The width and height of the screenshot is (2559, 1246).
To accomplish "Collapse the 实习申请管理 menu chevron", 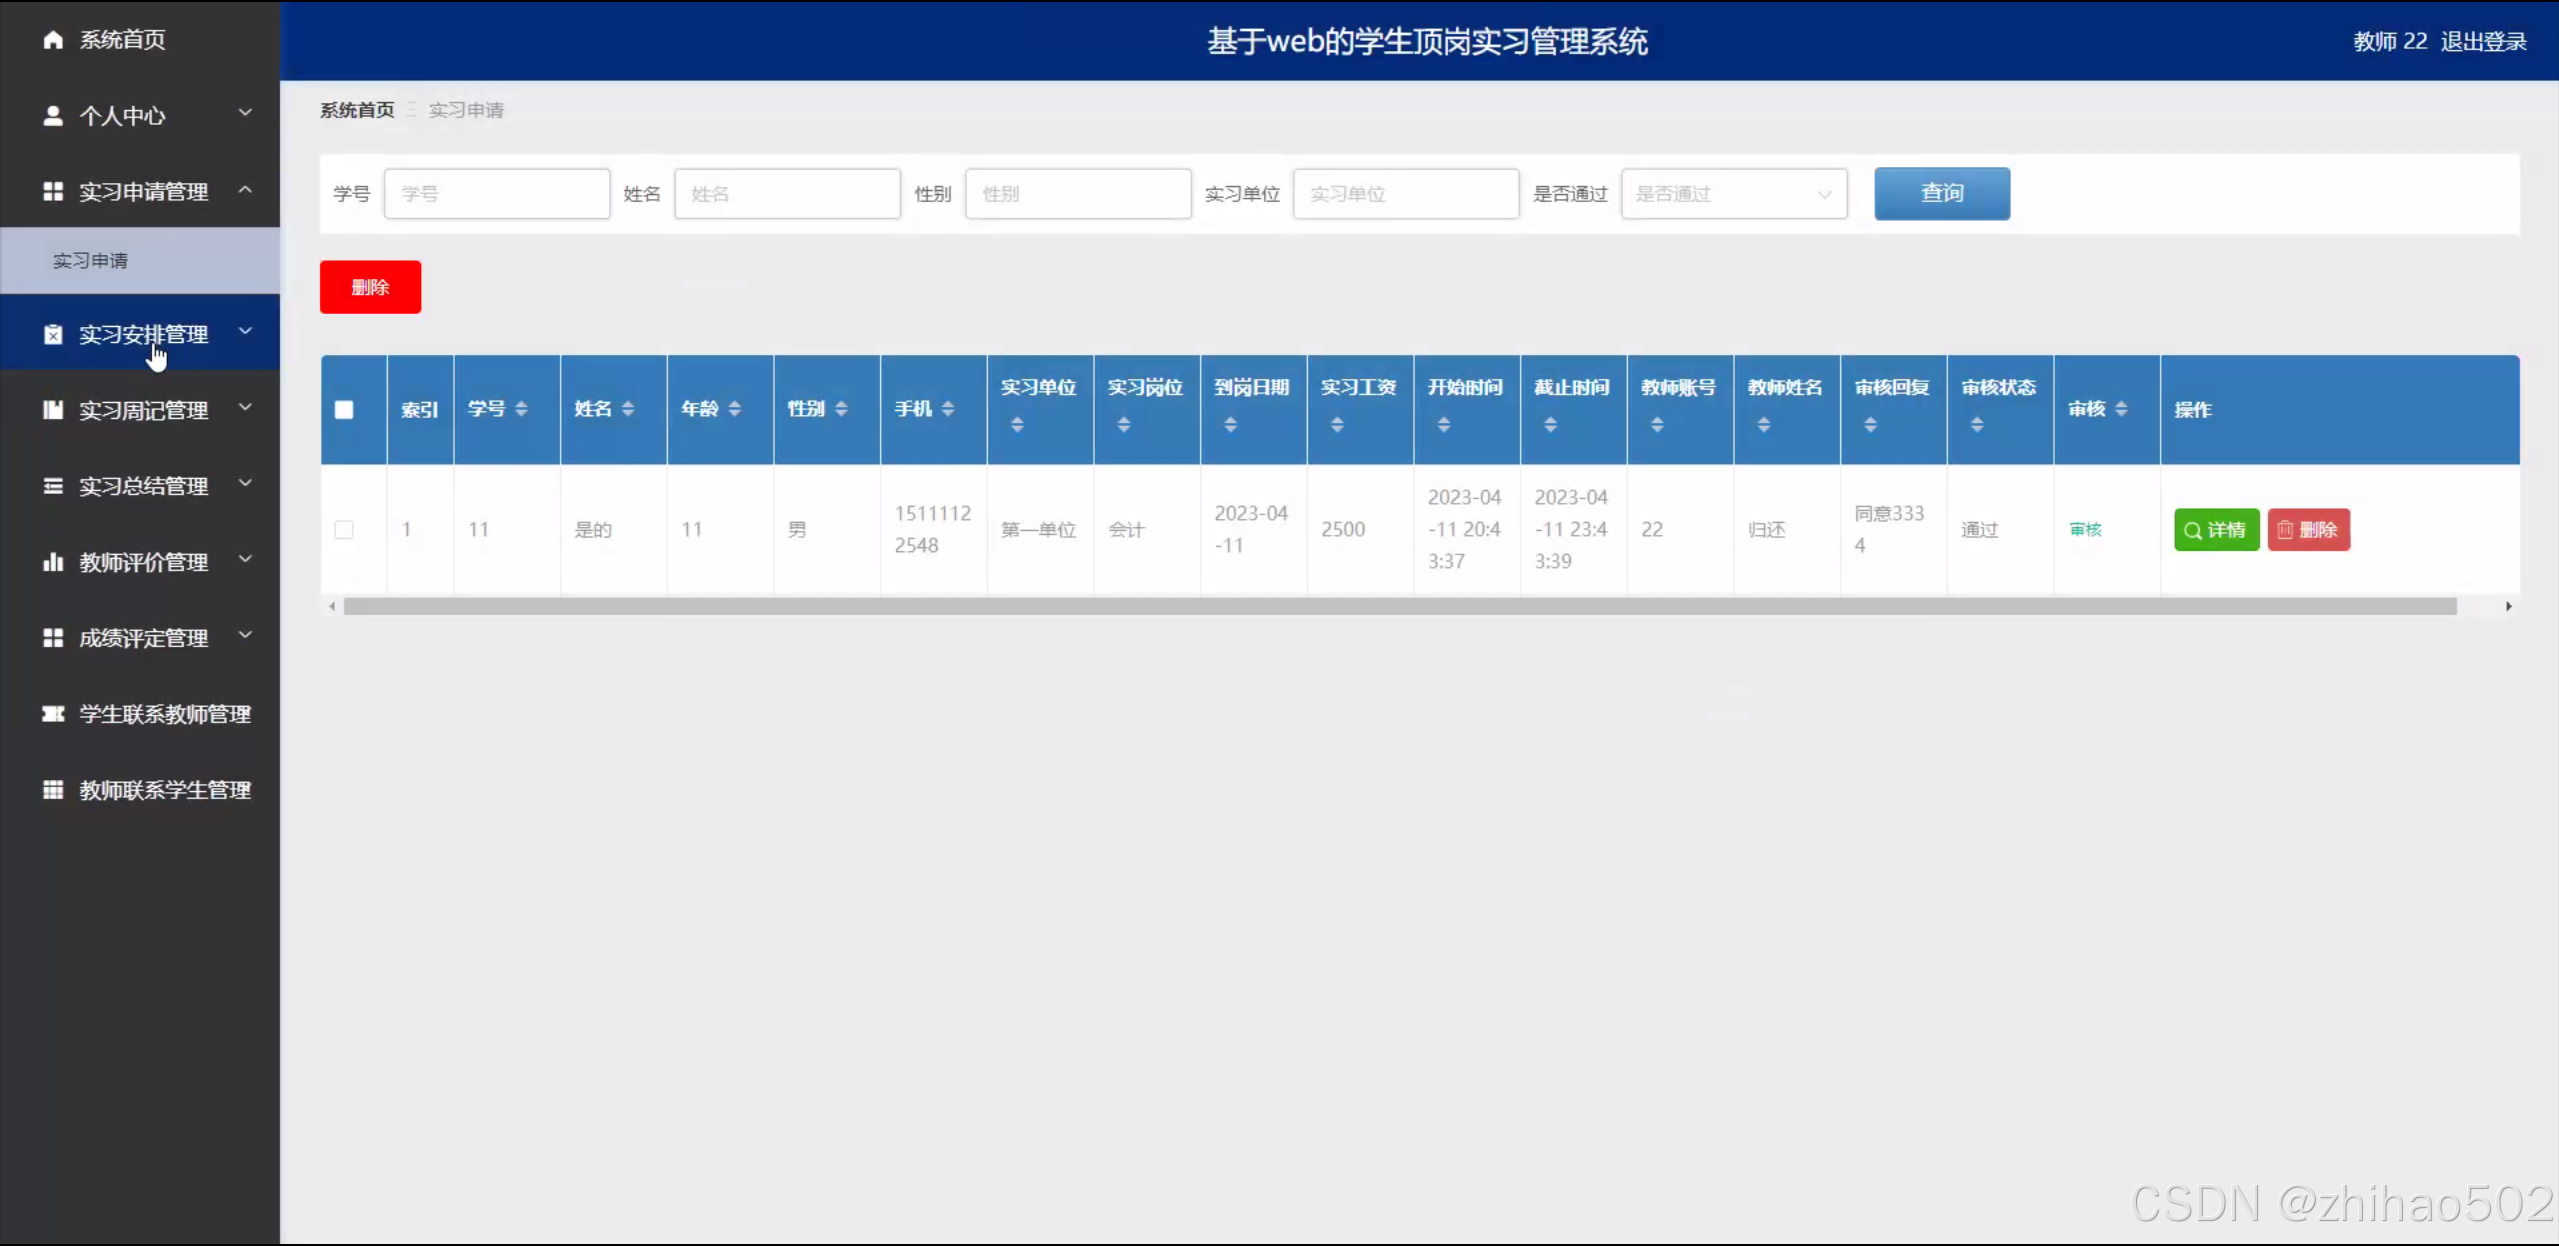I will coord(246,191).
